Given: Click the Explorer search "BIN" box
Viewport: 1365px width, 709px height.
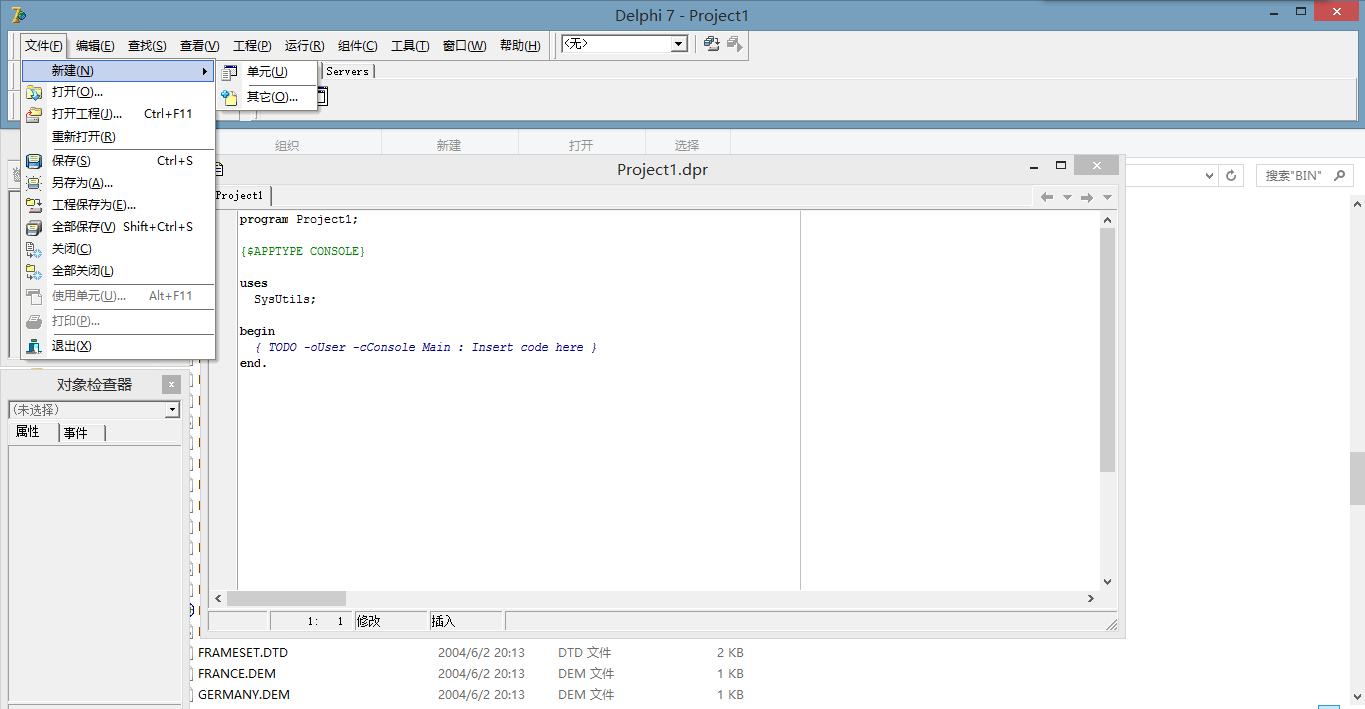Looking at the screenshot, I should (x=1294, y=175).
